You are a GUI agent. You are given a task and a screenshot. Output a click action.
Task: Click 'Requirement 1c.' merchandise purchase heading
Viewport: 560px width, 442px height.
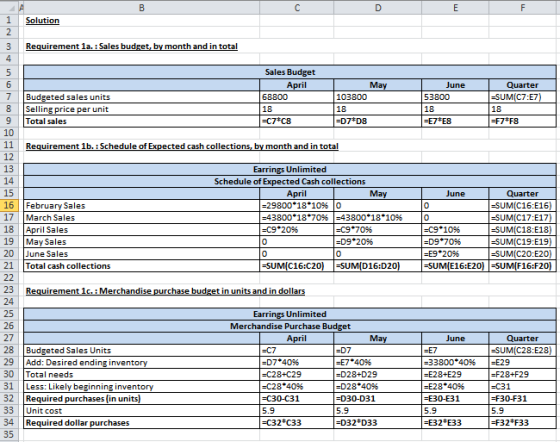pyautogui.click(x=165, y=291)
